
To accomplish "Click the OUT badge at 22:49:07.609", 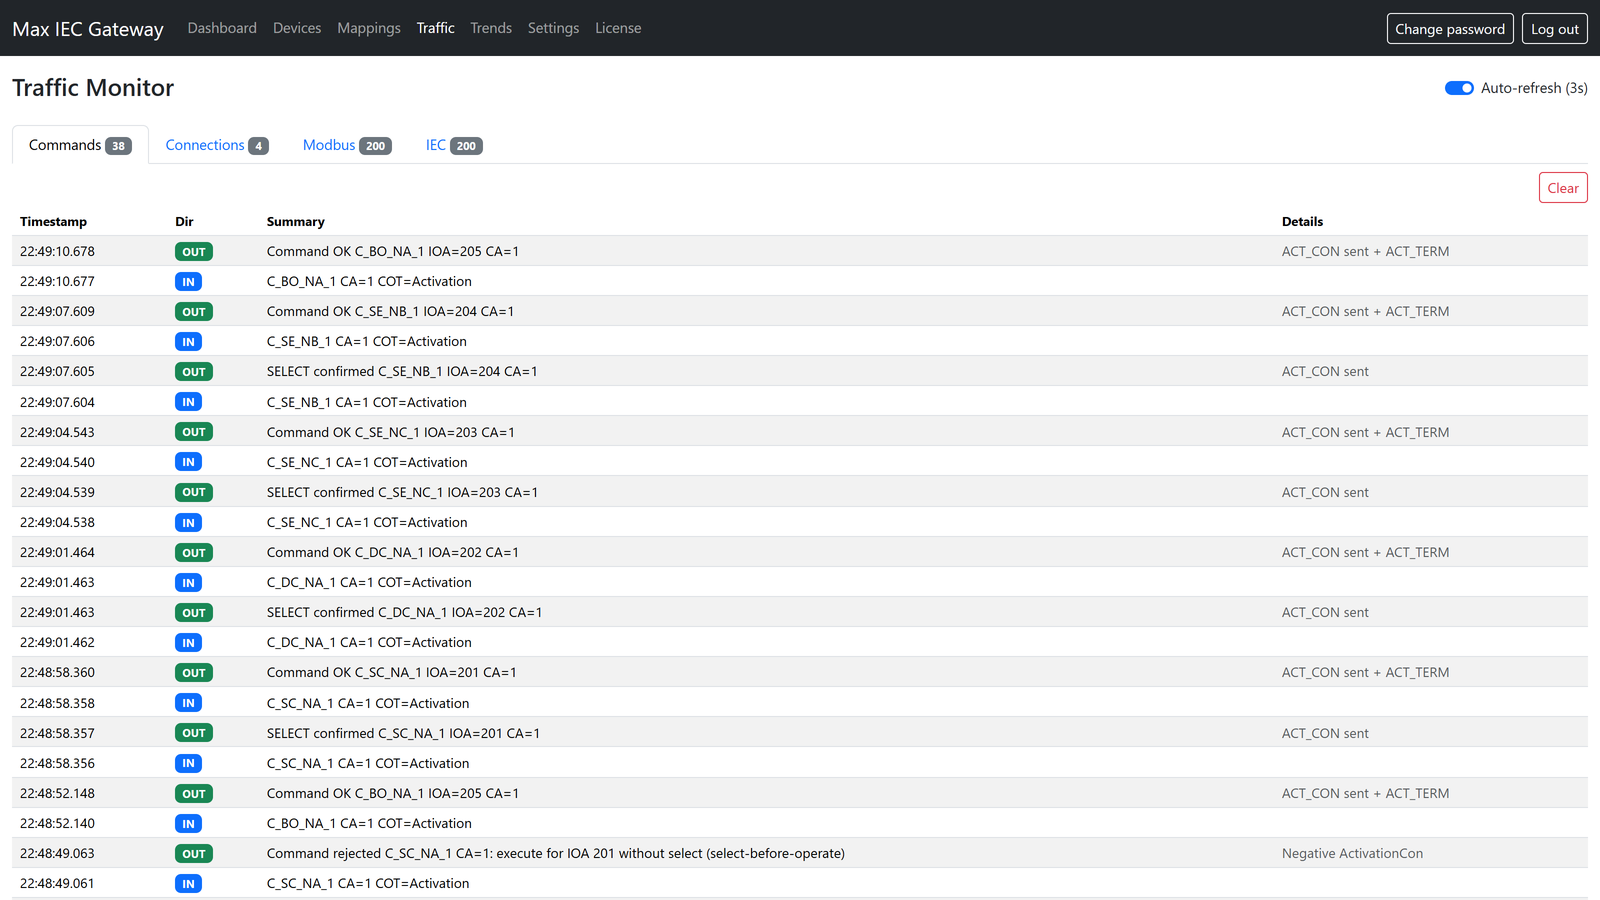I will point(194,312).
